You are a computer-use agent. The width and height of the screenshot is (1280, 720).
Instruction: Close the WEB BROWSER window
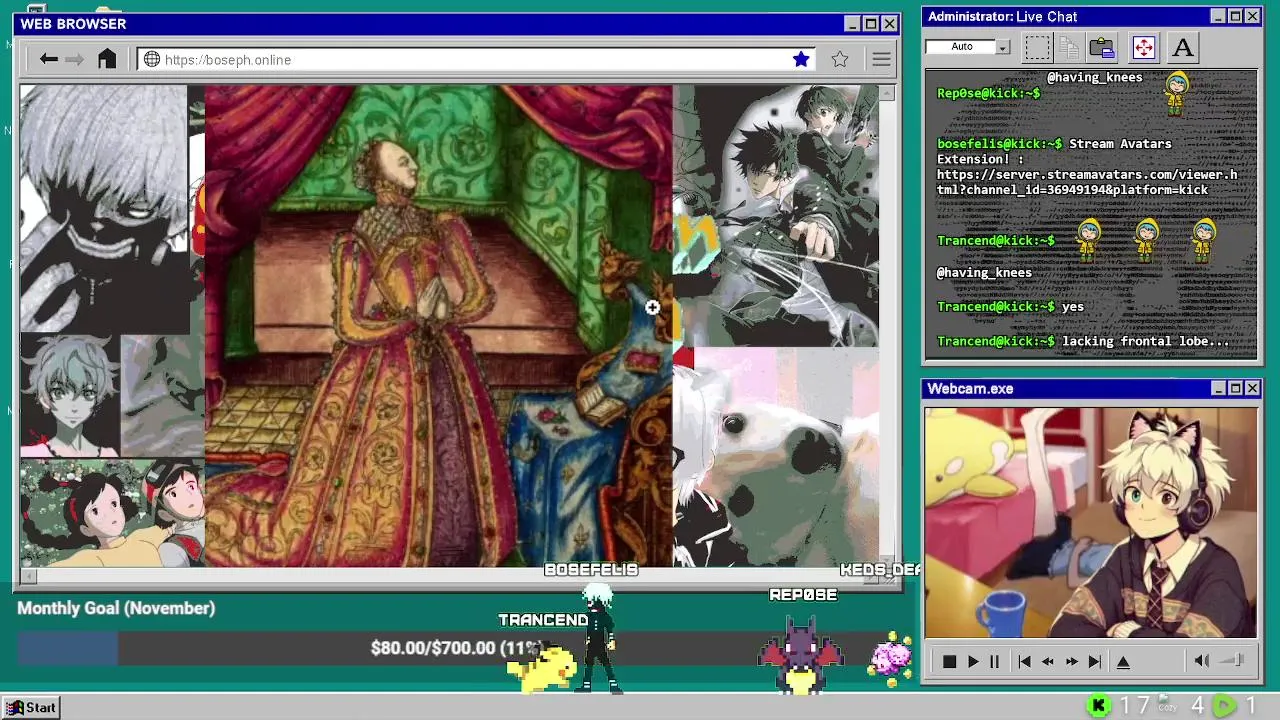(x=889, y=24)
